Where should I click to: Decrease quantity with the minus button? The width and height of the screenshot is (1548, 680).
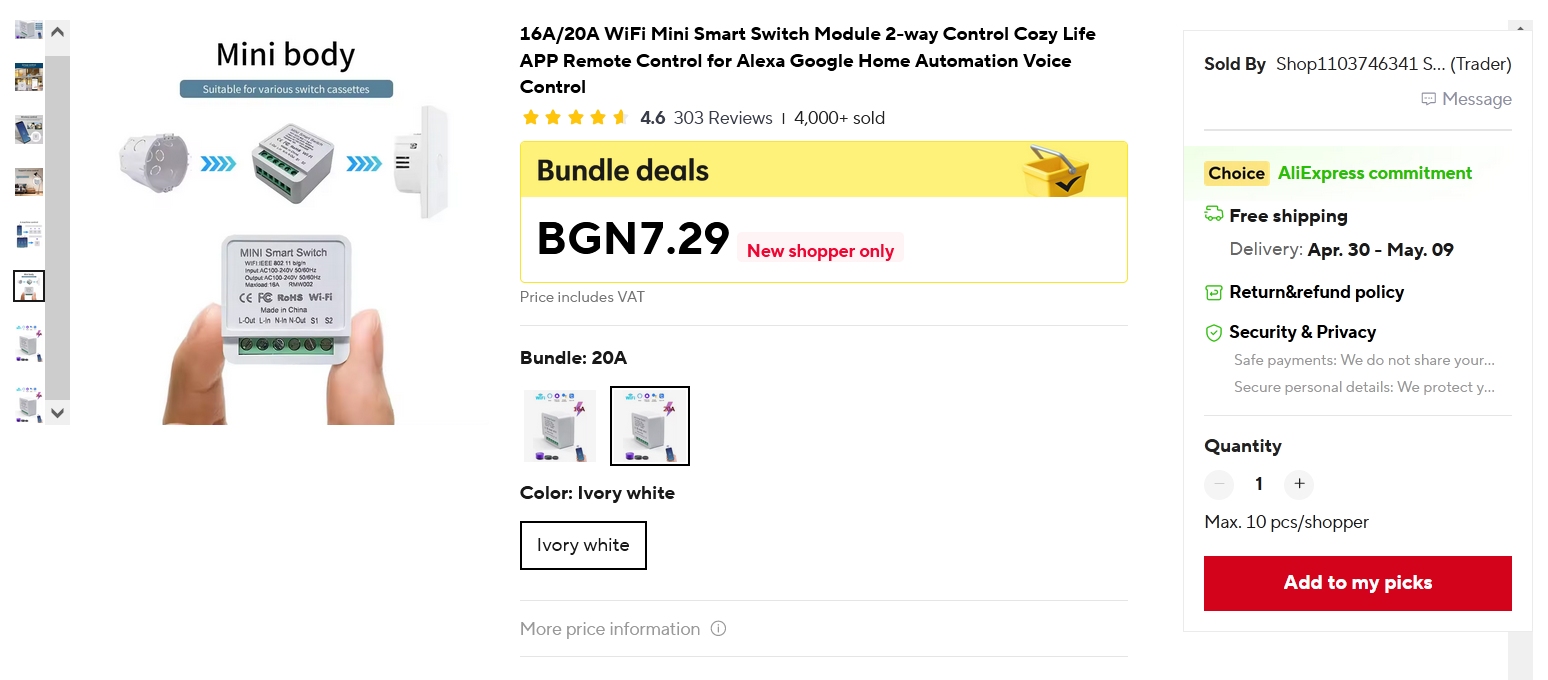1219,484
